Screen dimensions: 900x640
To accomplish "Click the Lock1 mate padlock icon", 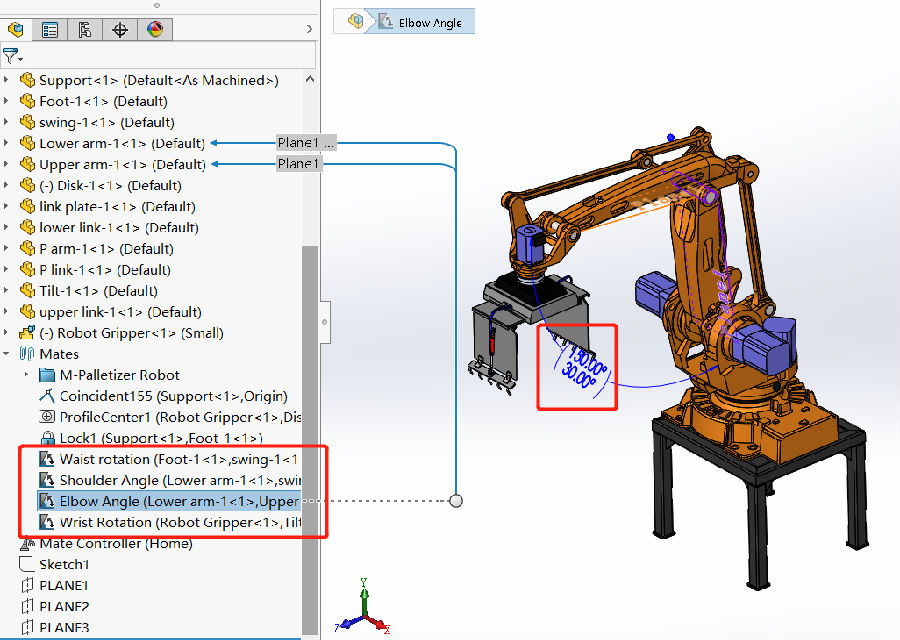I will (46, 438).
